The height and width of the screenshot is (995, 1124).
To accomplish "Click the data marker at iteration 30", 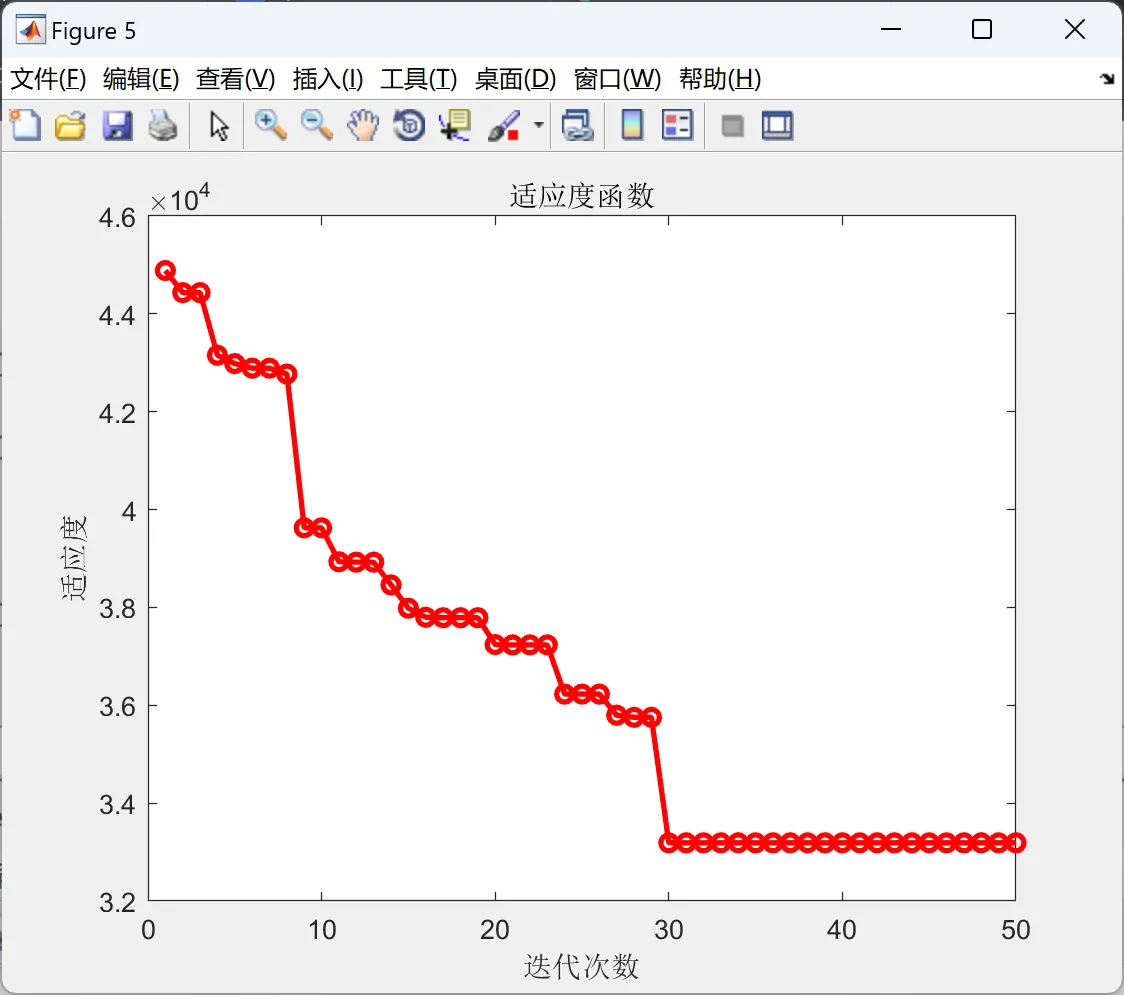I will 669,843.
